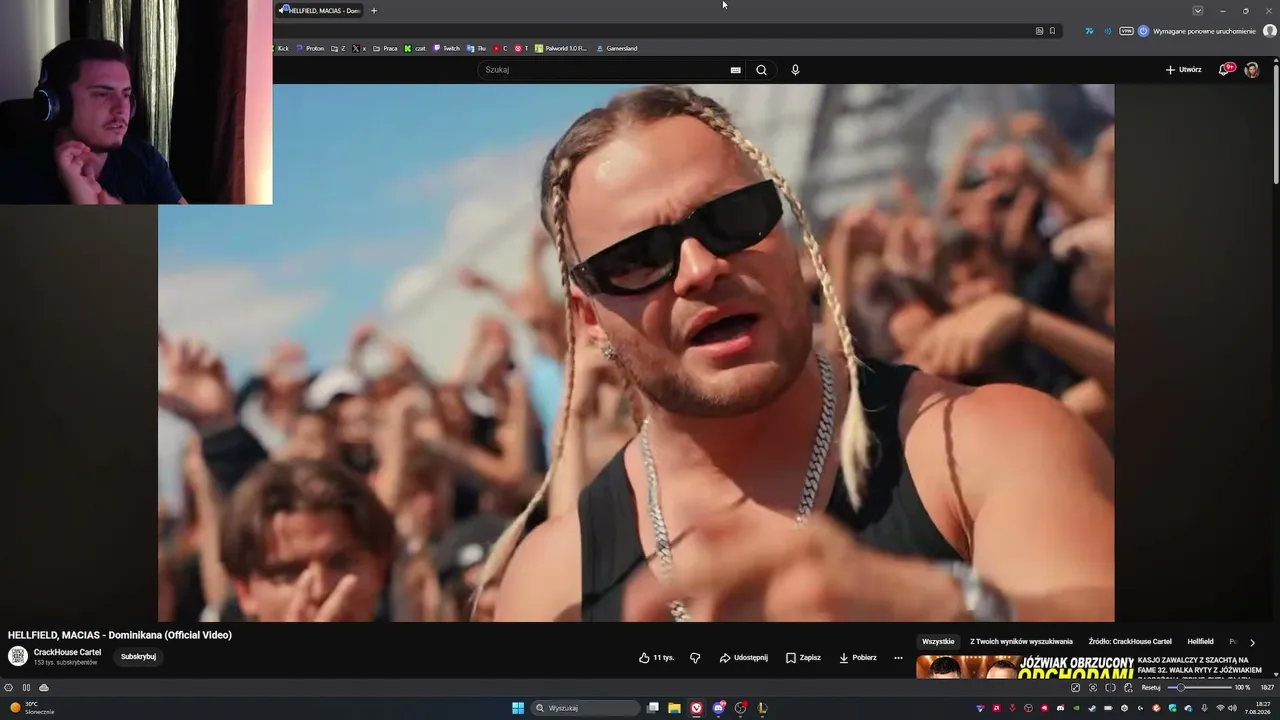
Task: Open the Jóźwiak recommended video thumbnail
Action: click(1025, 667)
